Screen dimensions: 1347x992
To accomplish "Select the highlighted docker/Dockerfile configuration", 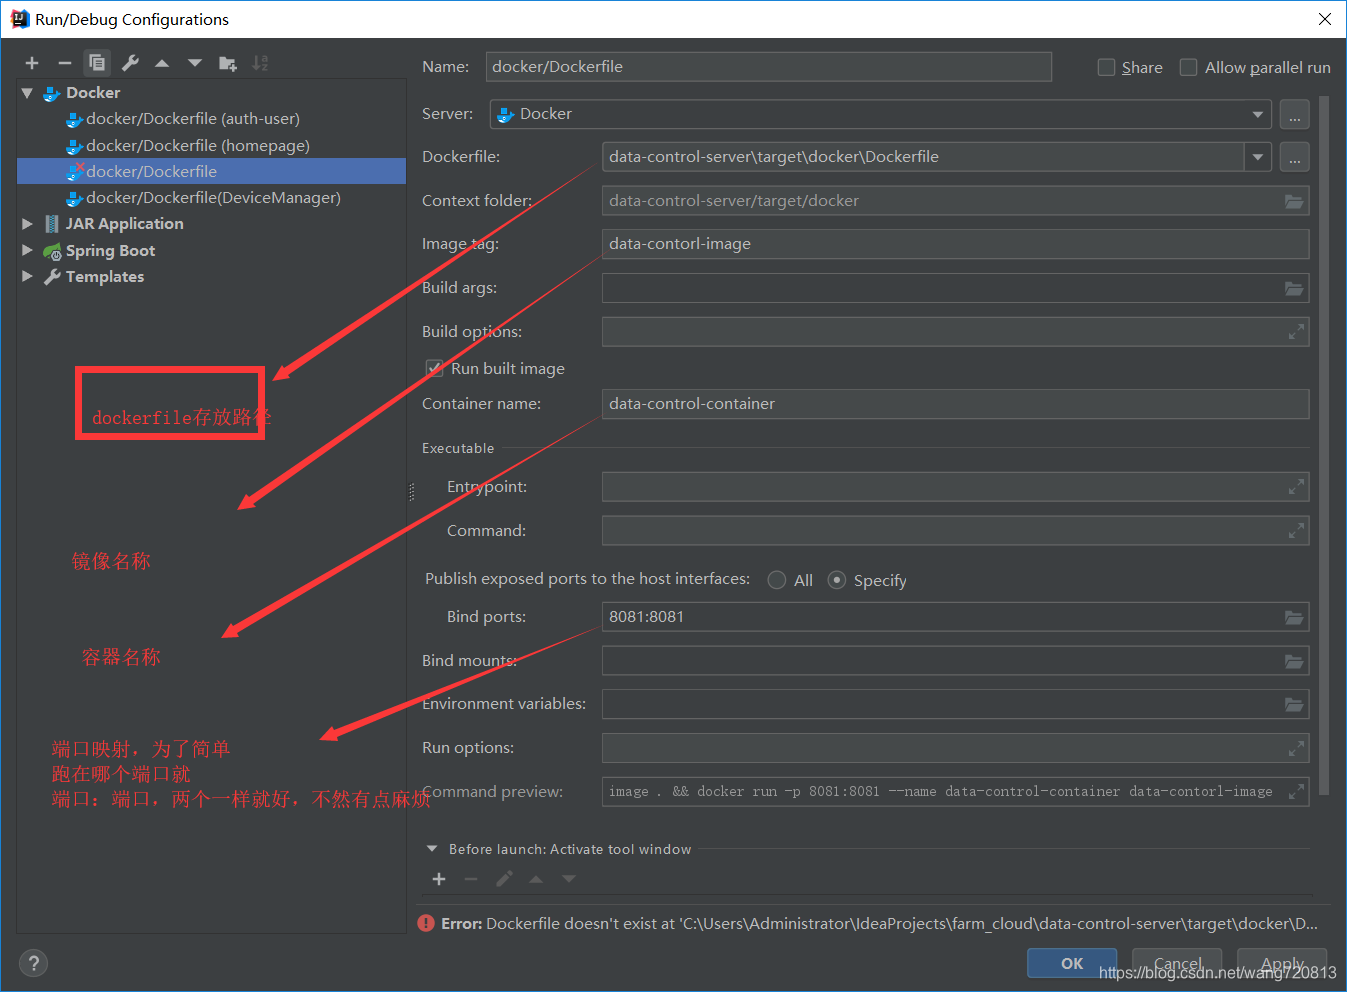I will pyautogui.click(x=211, y=171).
